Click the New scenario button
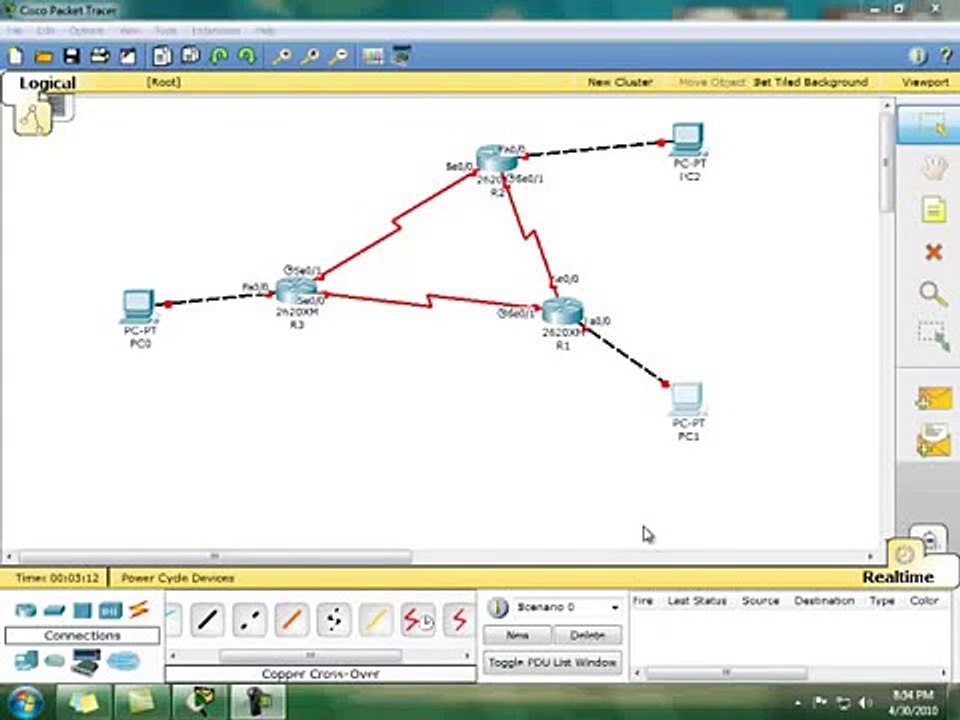 click(517, 635)
